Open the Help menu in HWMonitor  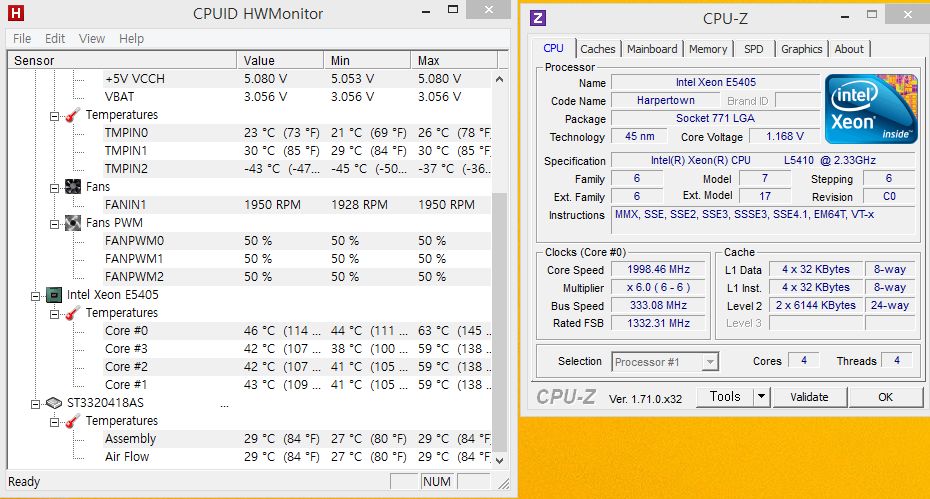131,39
